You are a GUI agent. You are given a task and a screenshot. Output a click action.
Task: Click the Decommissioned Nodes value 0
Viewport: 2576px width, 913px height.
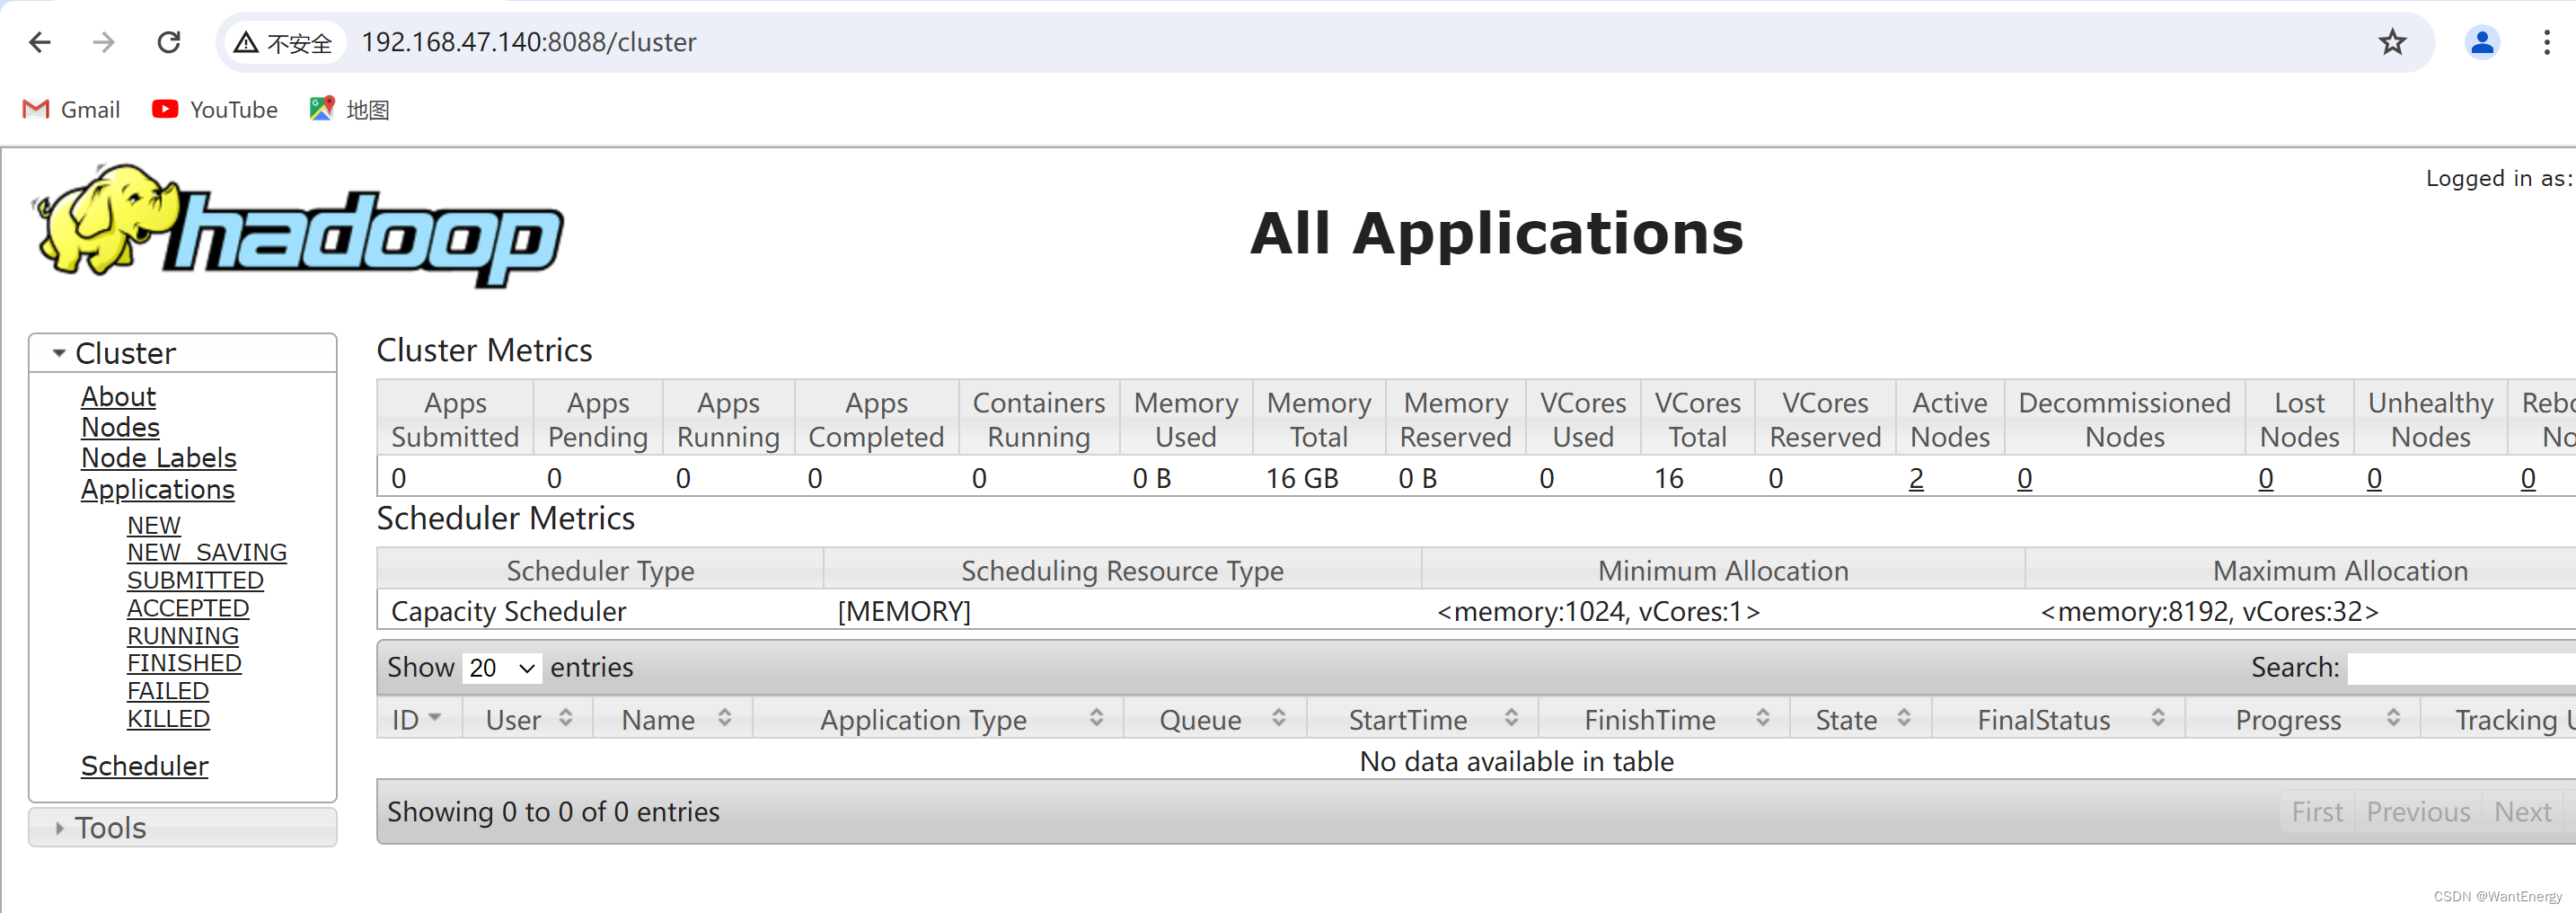(2024, 478)
